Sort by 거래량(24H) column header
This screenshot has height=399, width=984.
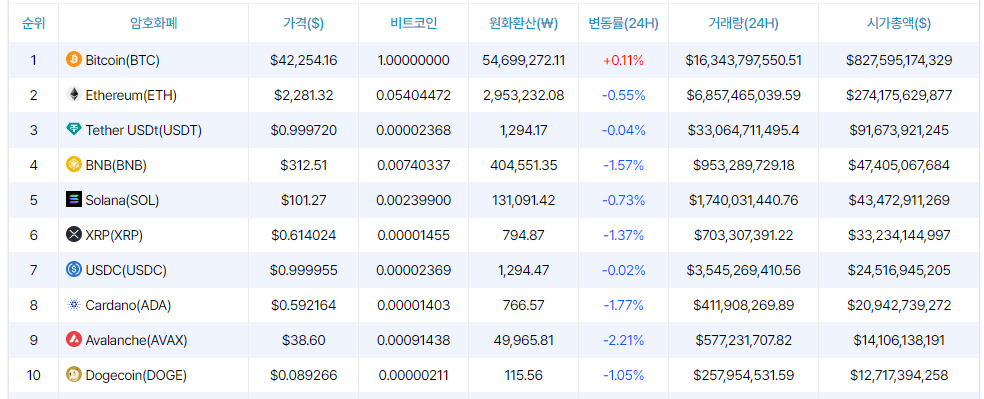(743, 24)
